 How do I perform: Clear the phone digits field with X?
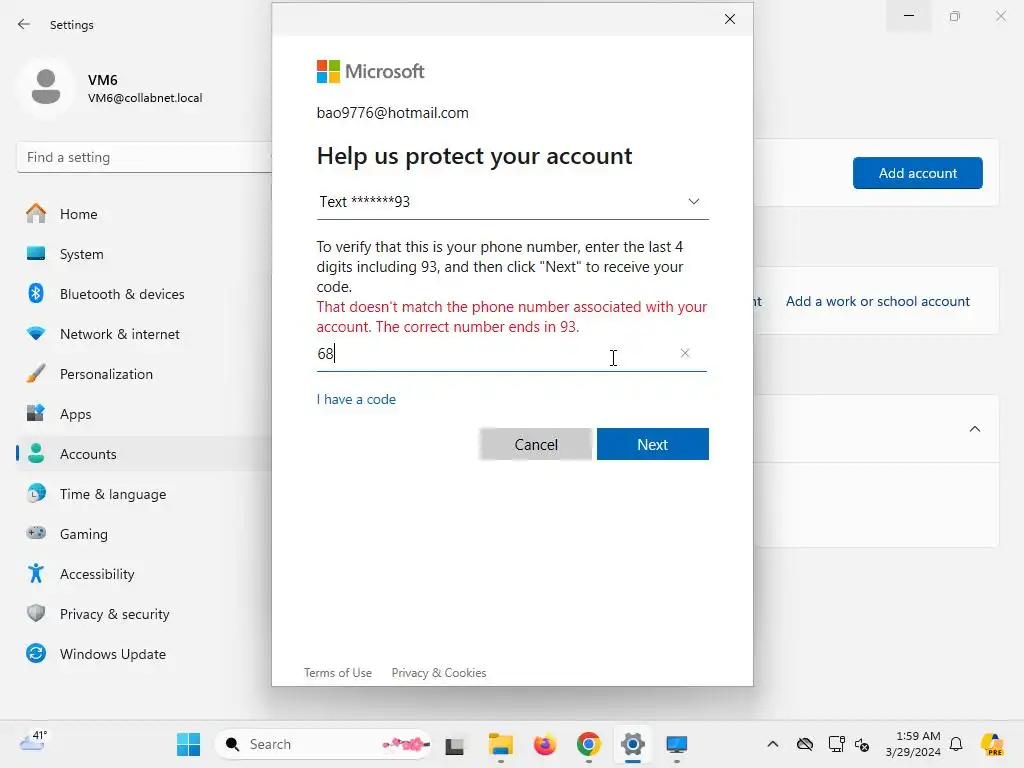point(684,353)
